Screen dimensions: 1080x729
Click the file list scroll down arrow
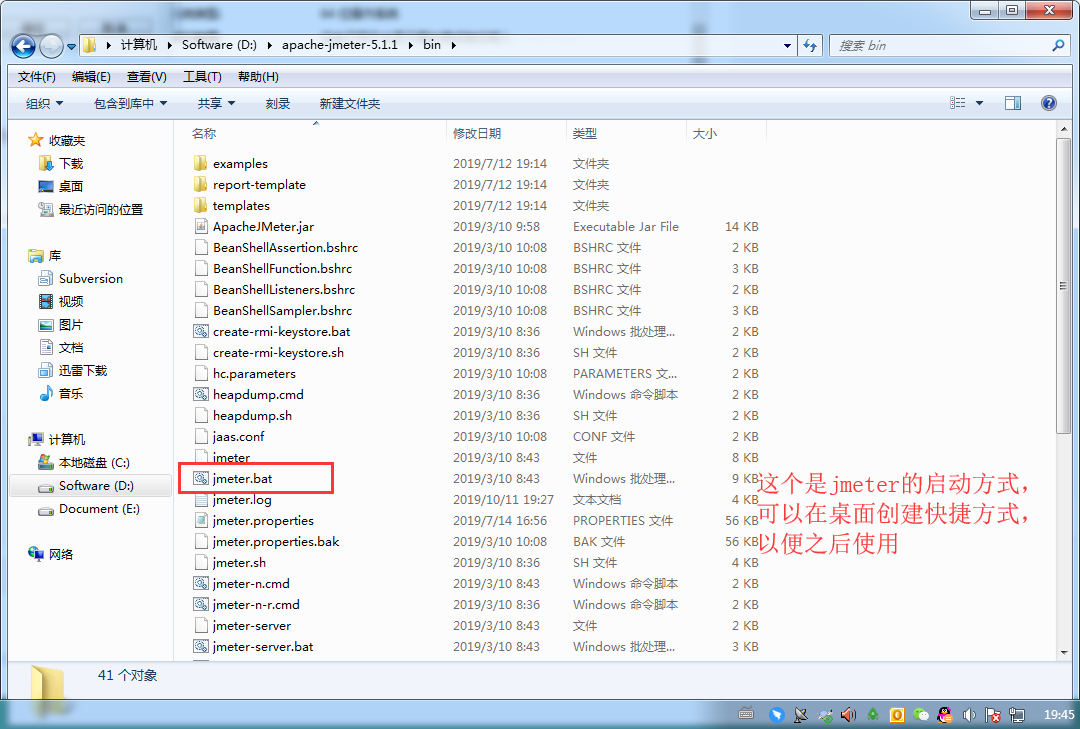pos(1063,652)
